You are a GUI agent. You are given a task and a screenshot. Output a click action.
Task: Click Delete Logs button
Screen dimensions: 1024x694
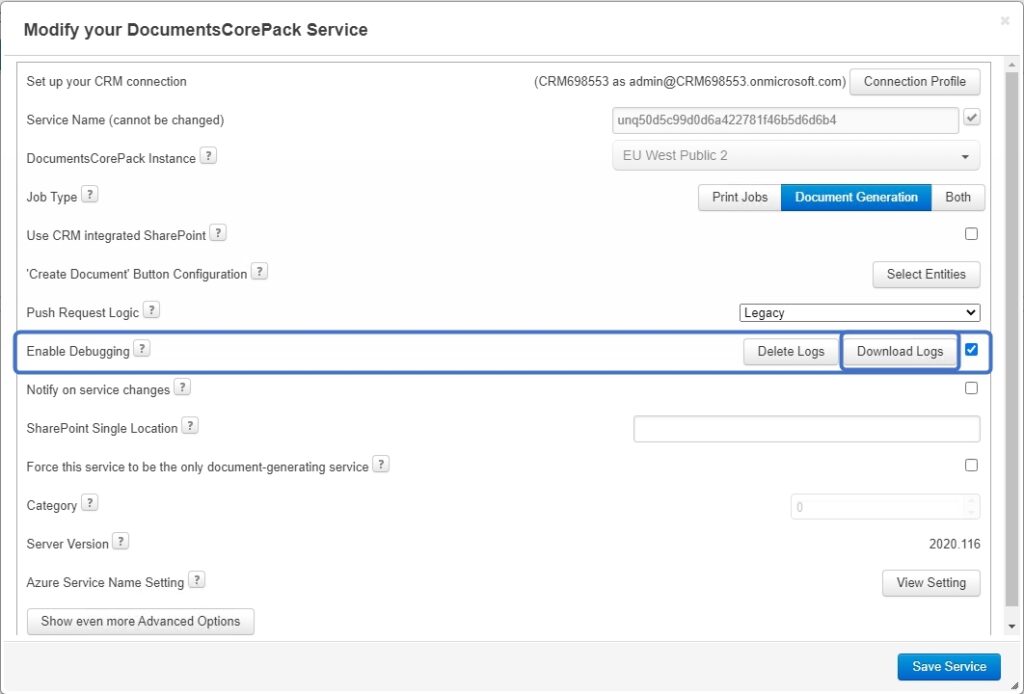pyautogui.click(x=791, y=351)
